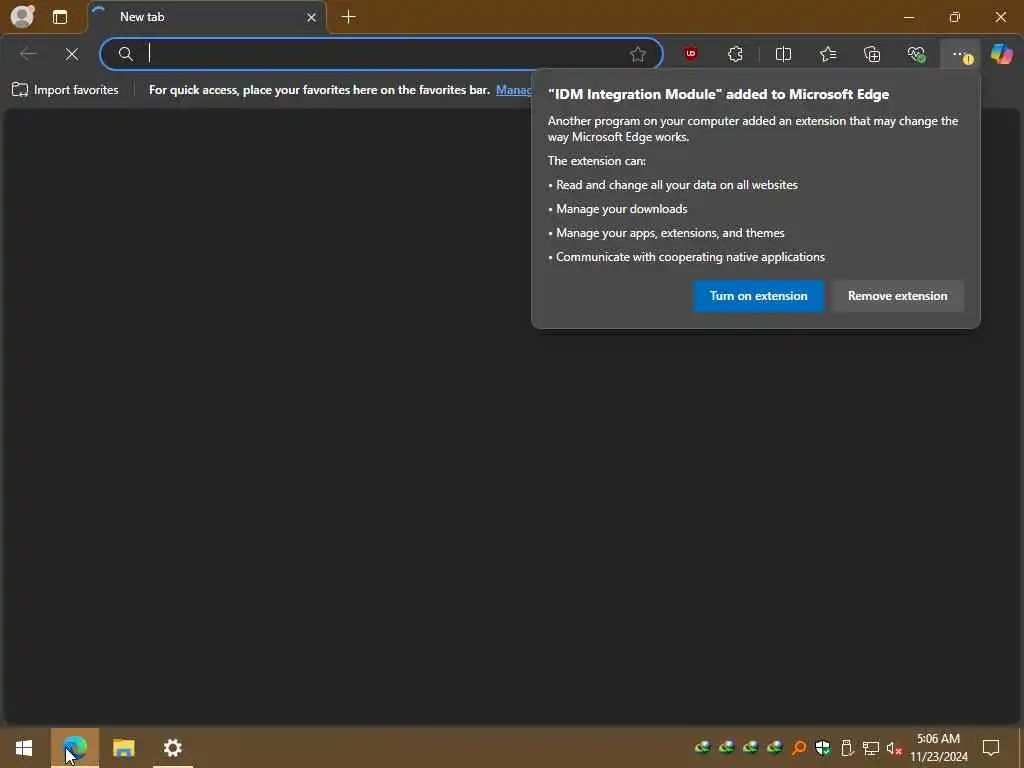
Task: Open the Favorites list
Action: pos(827,54)
